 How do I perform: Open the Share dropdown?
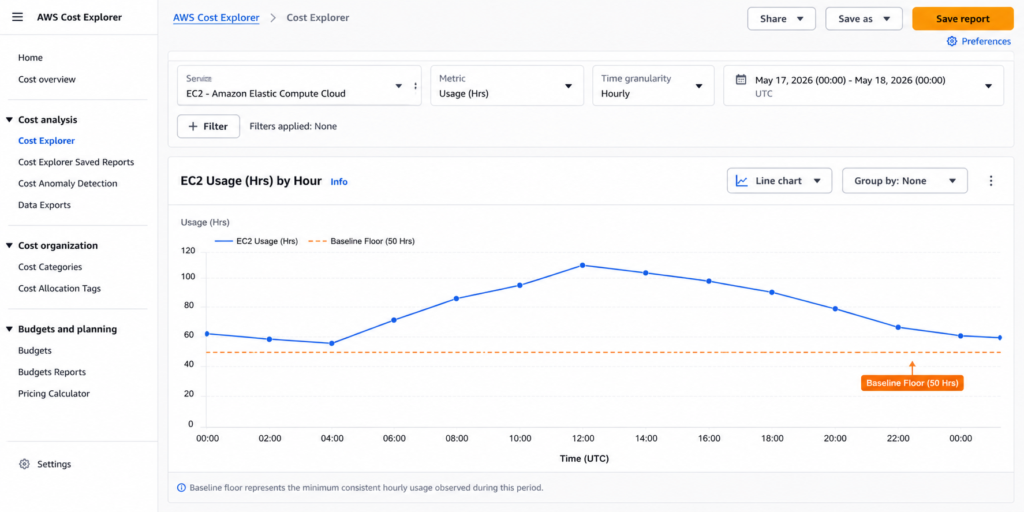[781, 19]
